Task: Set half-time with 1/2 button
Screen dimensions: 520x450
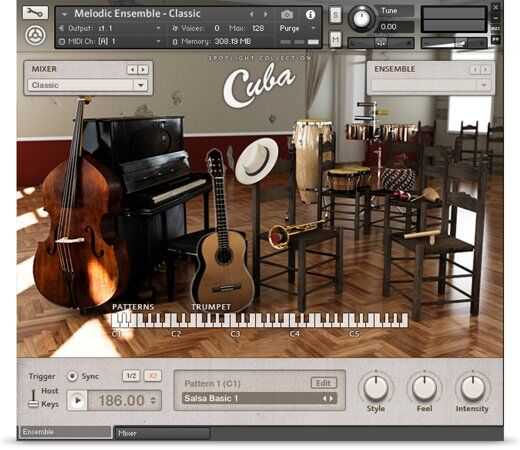Action: [131, 376]
